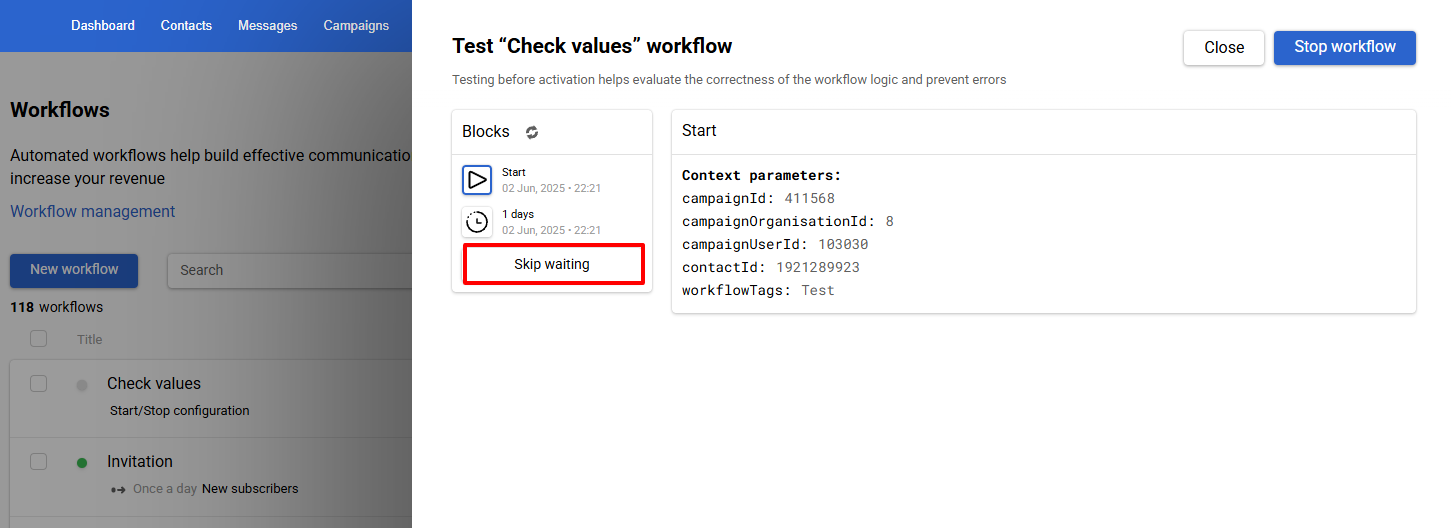Click the Skip waiting button
1452x528 pixels.
click(x=552, y=264)
